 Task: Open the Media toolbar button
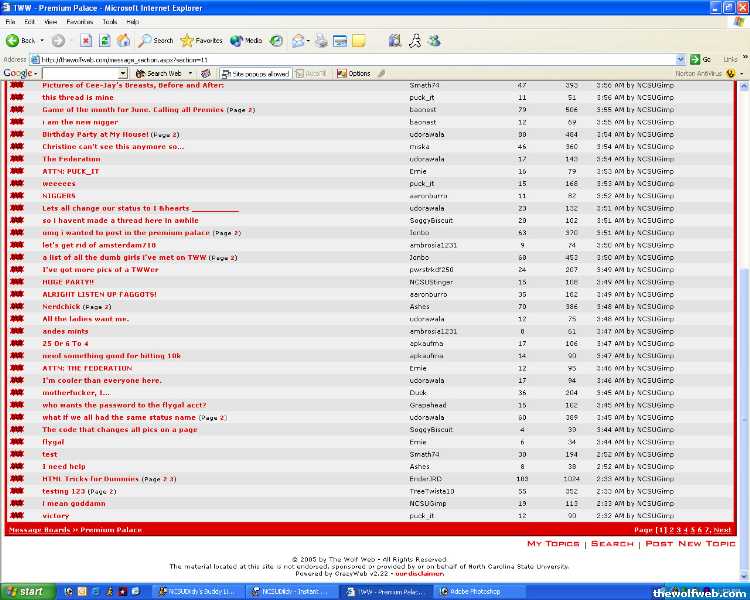pyautogui.click(x=246, y=41)
